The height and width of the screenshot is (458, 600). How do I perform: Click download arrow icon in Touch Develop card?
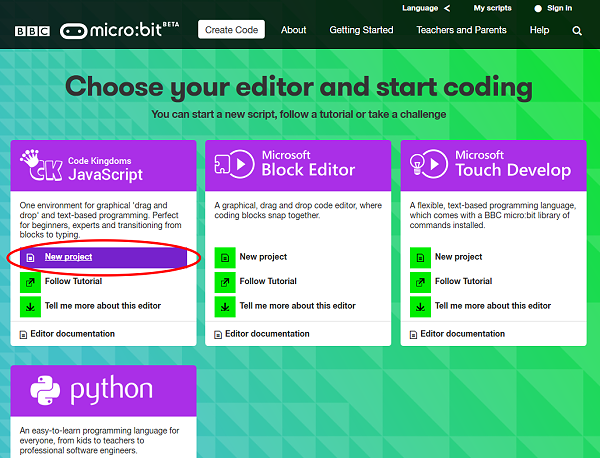coord(420,307)
